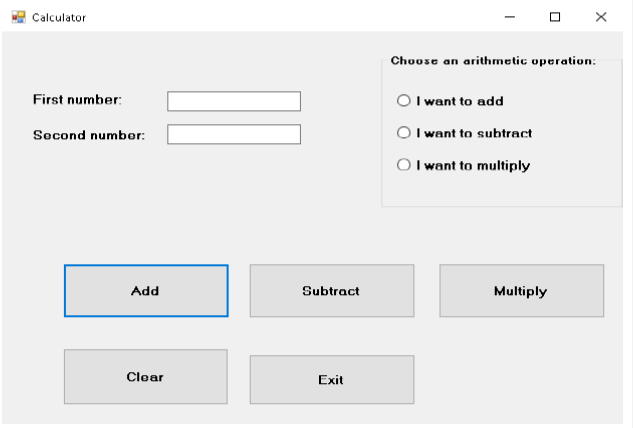Click the Clear button
Viewport: 633px width, 428px height.
pyautogui.click(x=146, y=377)
